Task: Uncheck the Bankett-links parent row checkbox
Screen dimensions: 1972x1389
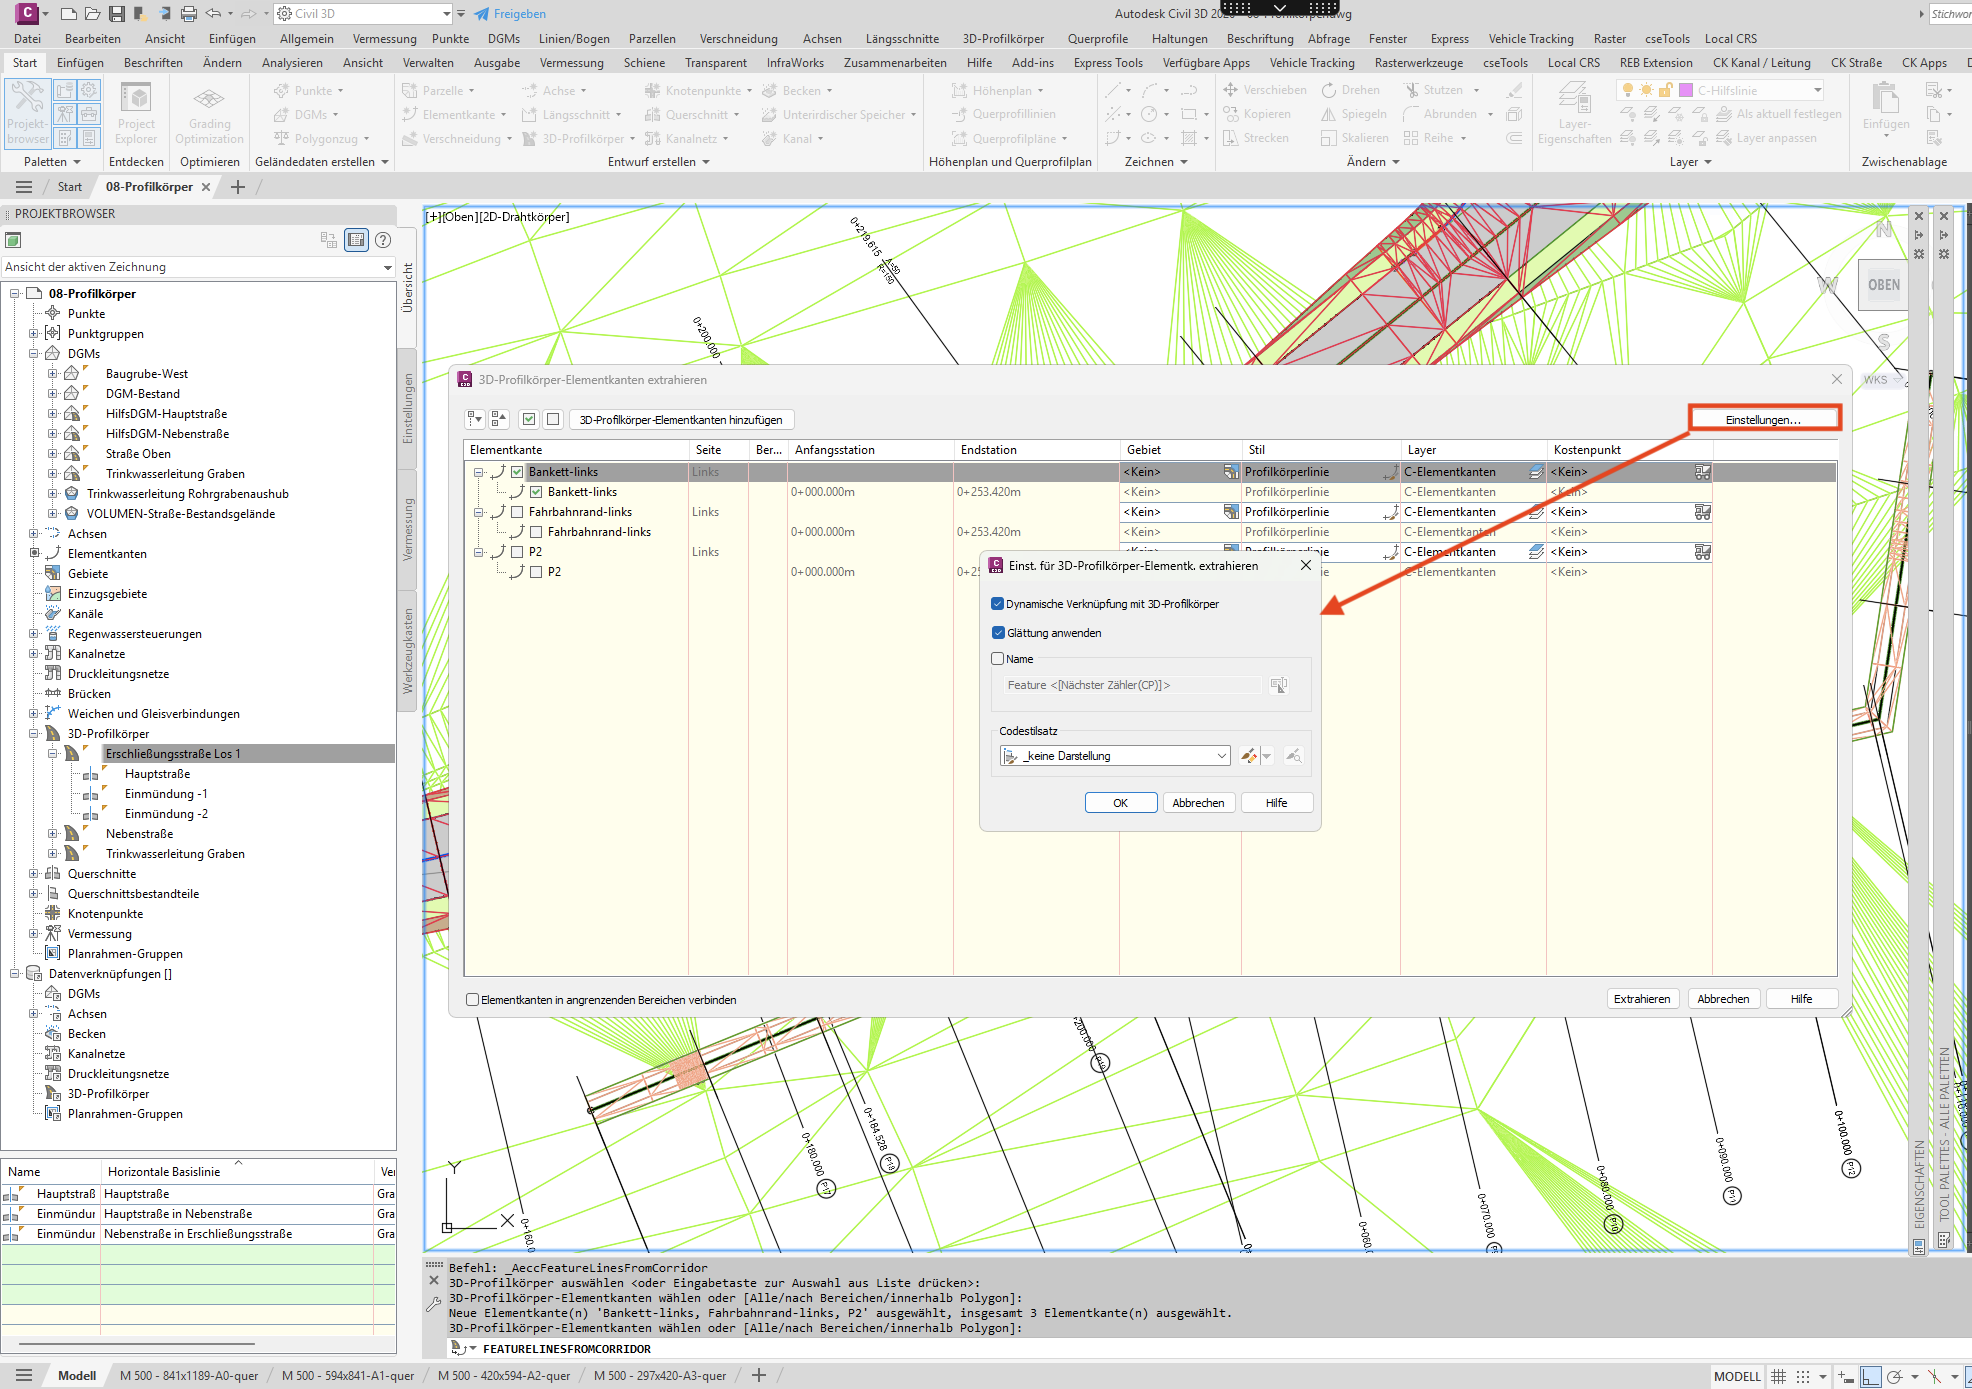Action: tap(517, 472)
